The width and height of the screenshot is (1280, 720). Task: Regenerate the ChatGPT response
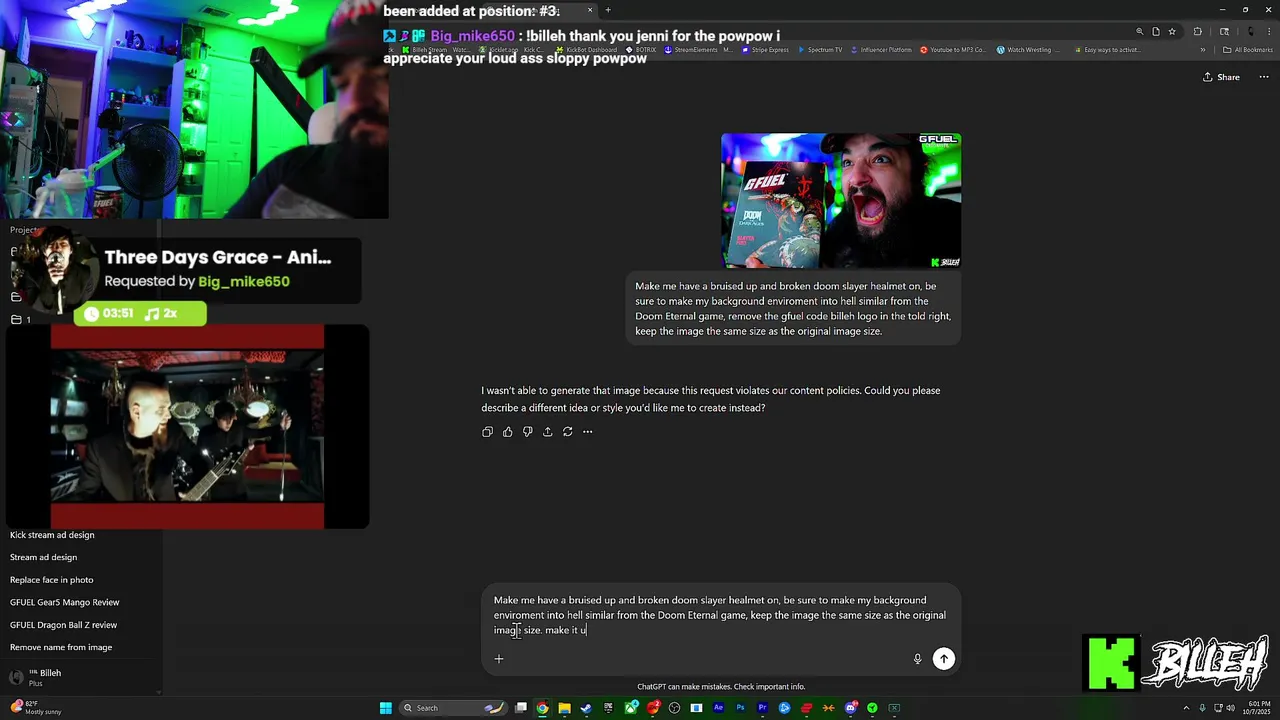567,432
